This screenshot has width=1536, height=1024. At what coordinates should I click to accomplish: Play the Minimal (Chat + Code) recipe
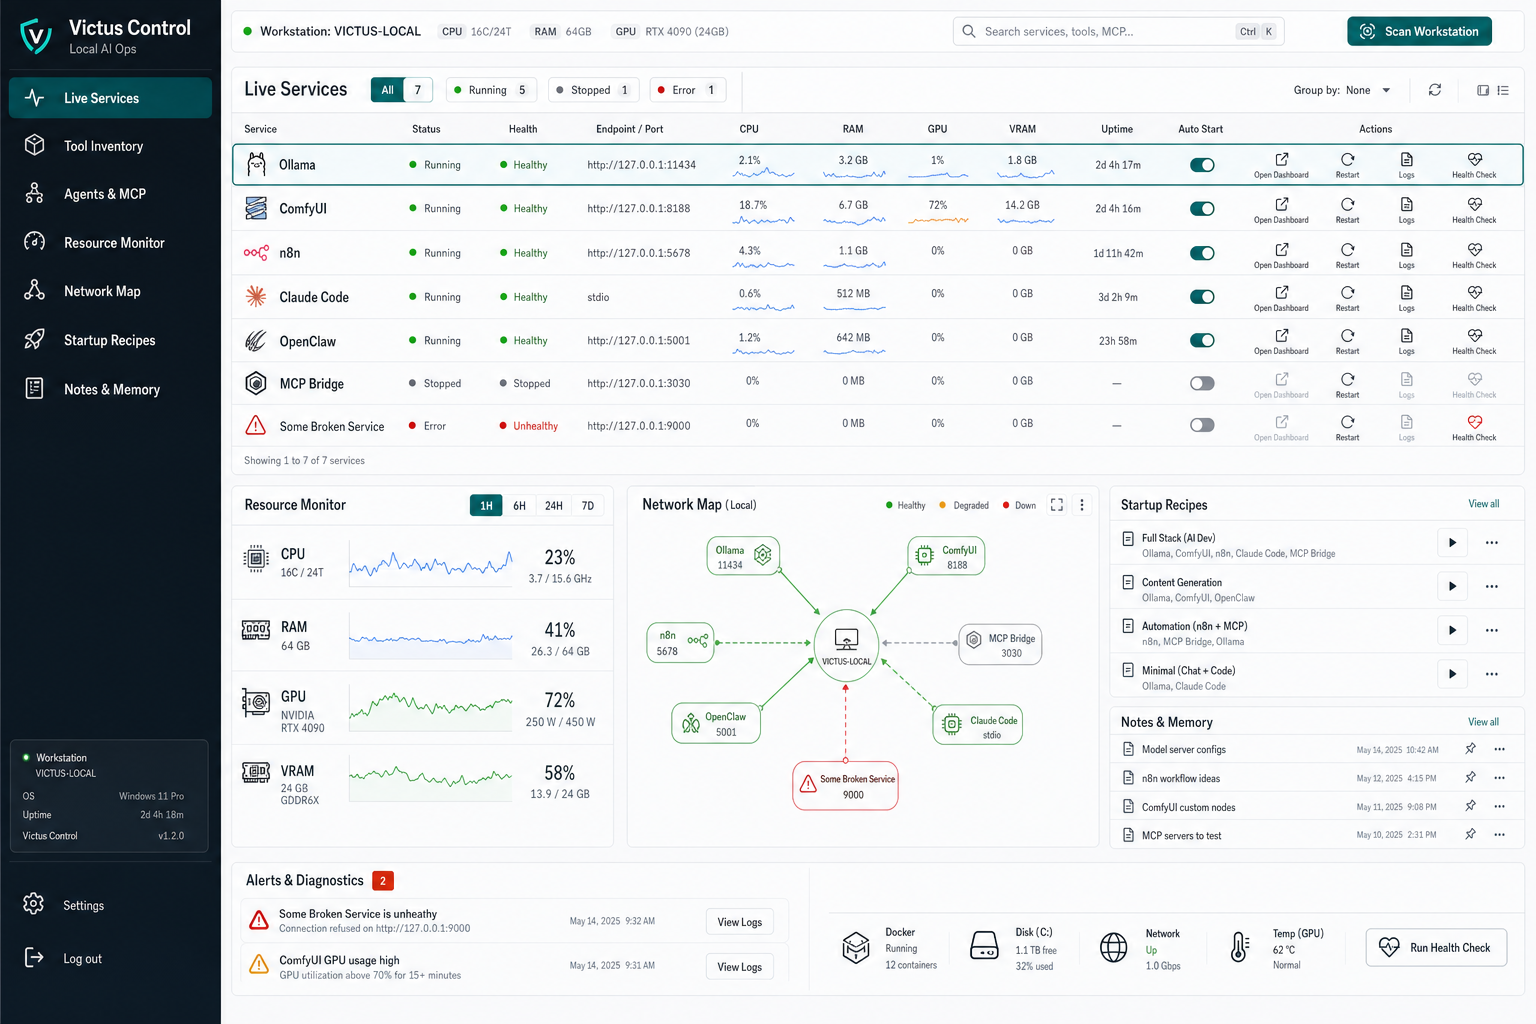click(1452, 674)
